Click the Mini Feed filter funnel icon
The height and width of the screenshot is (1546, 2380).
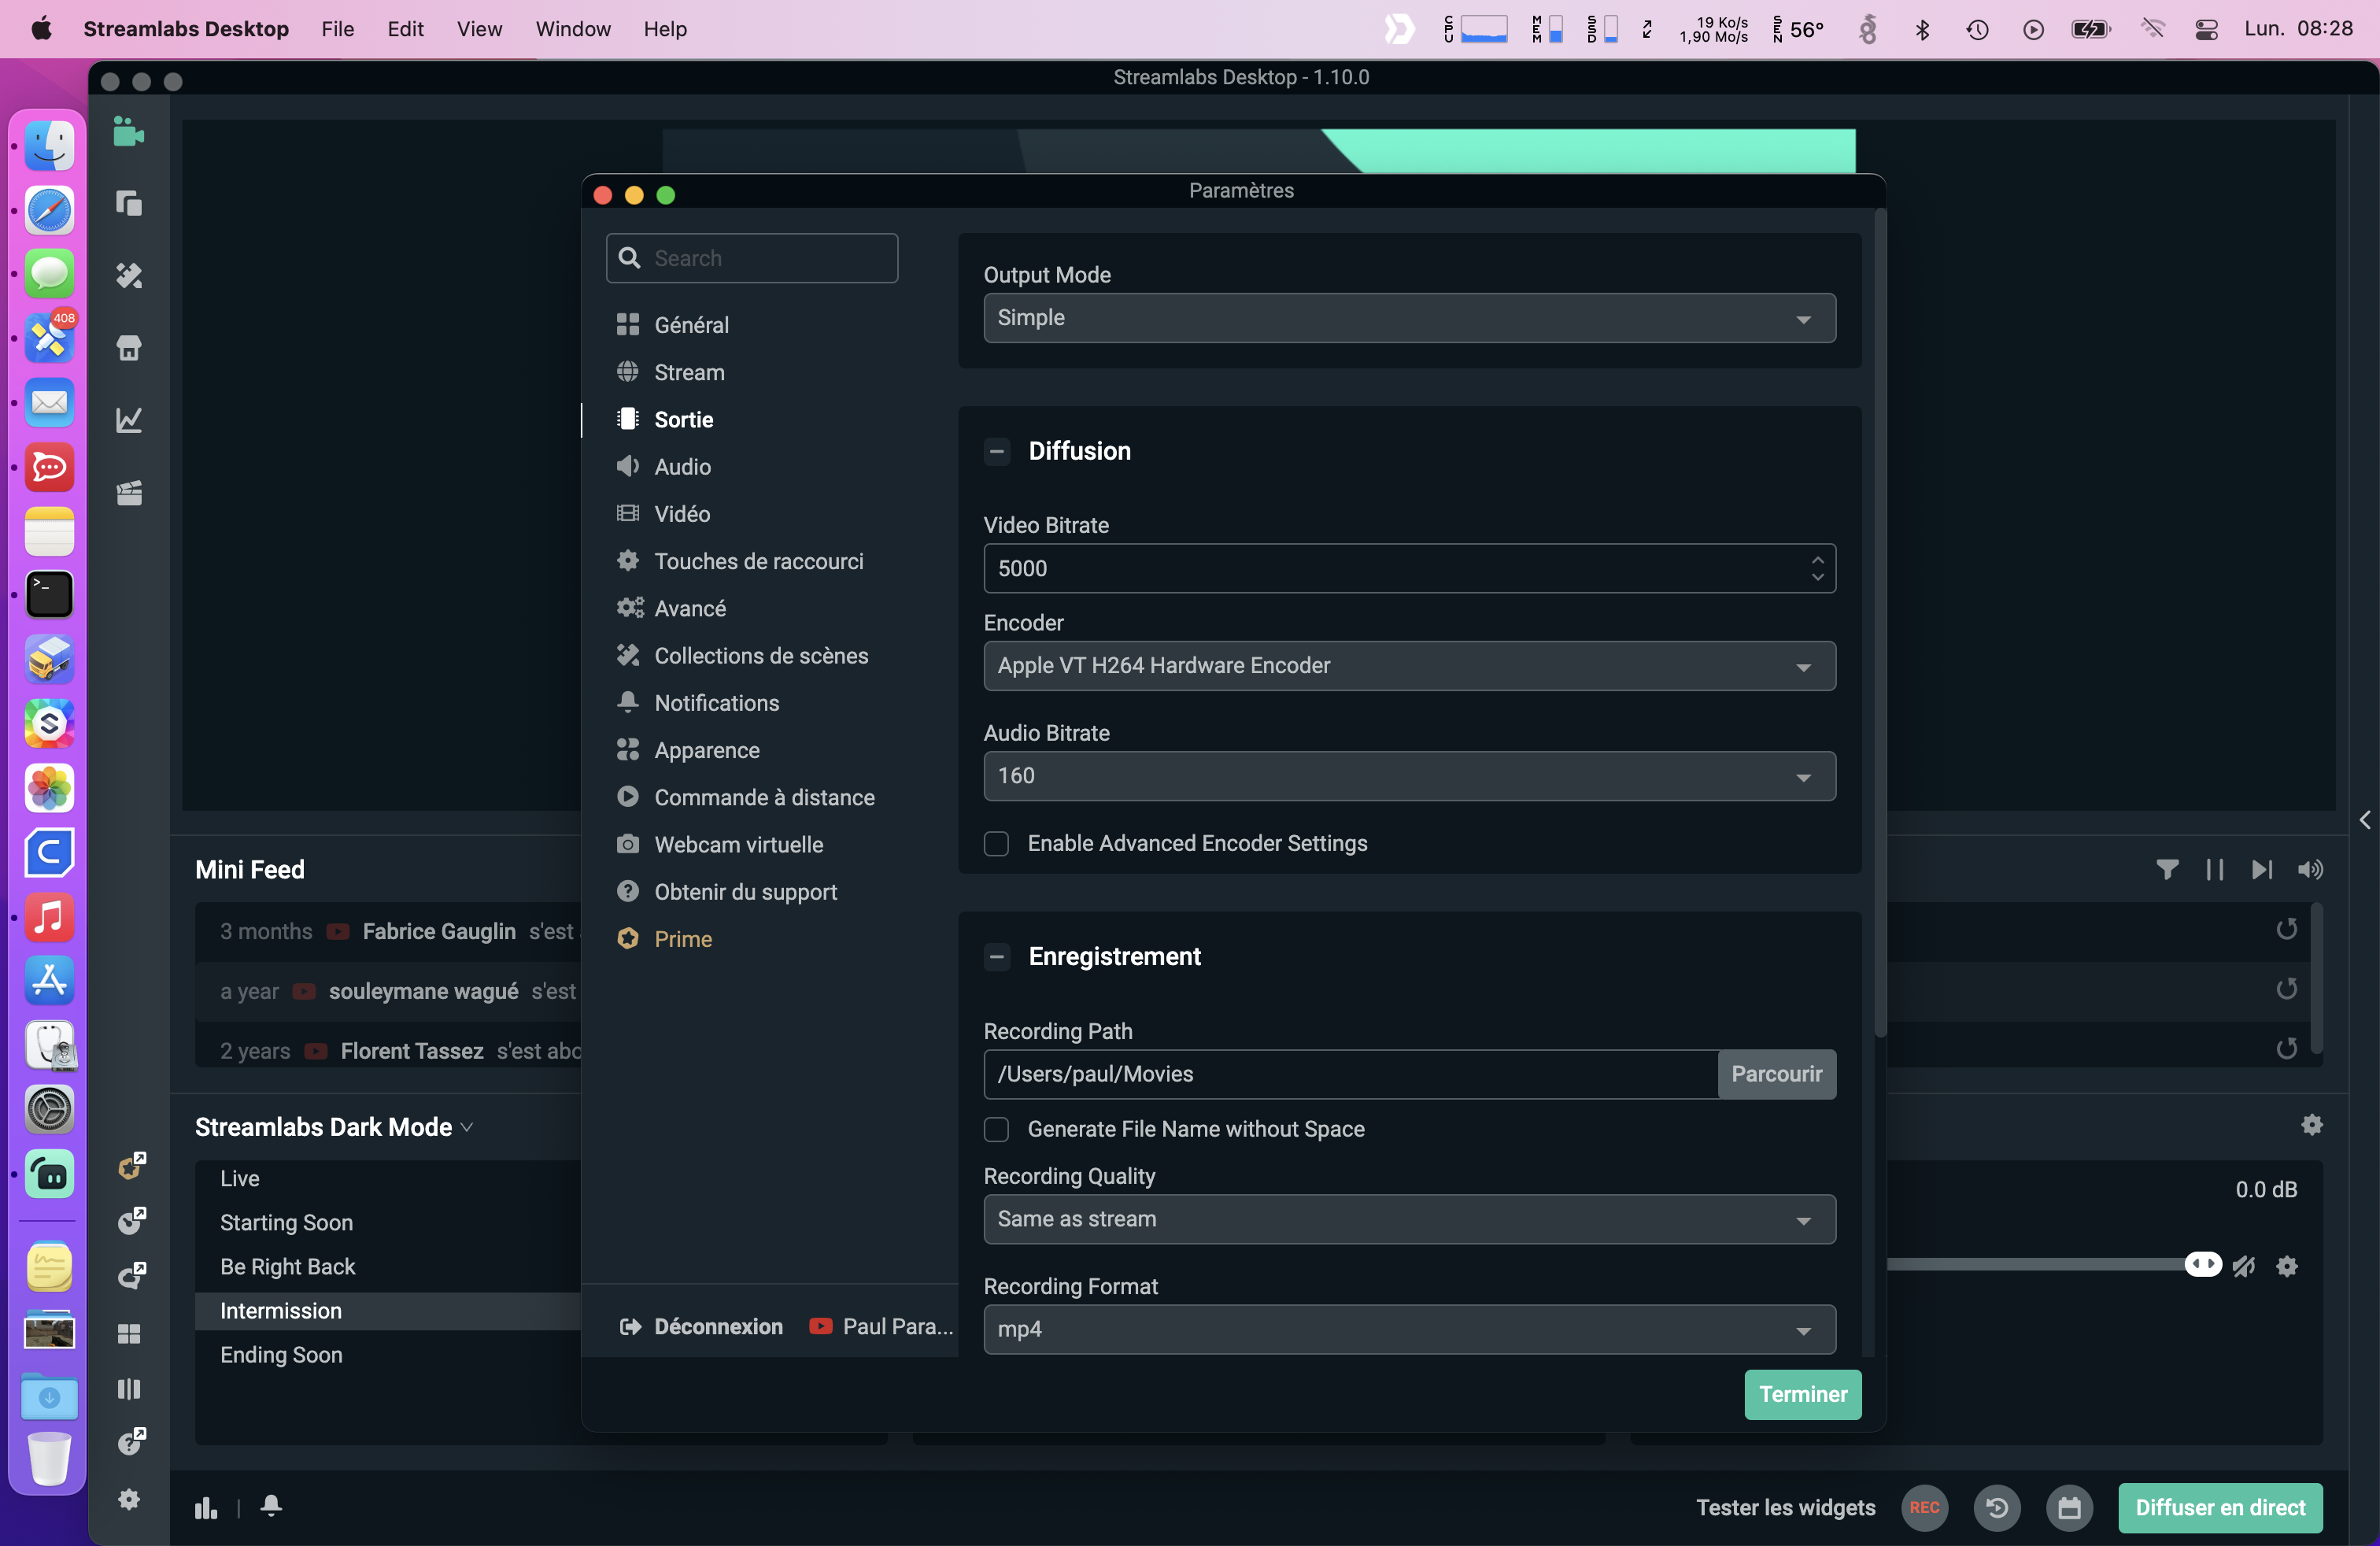click(2167, 870)
